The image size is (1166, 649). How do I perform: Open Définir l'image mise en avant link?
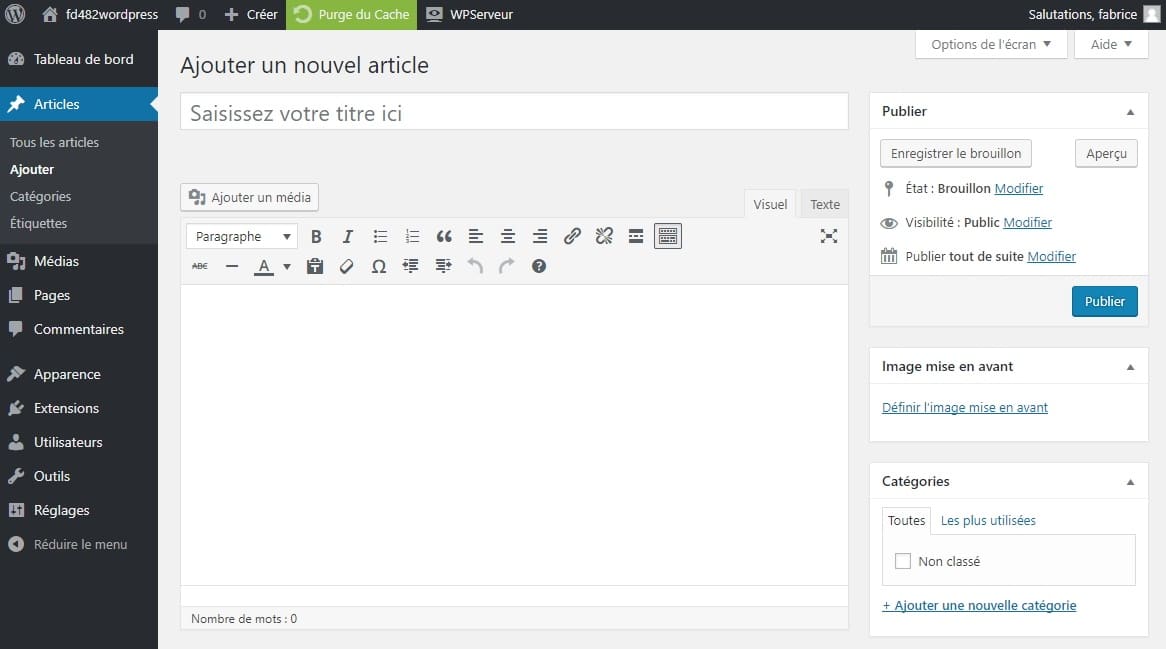coord(964,407)
